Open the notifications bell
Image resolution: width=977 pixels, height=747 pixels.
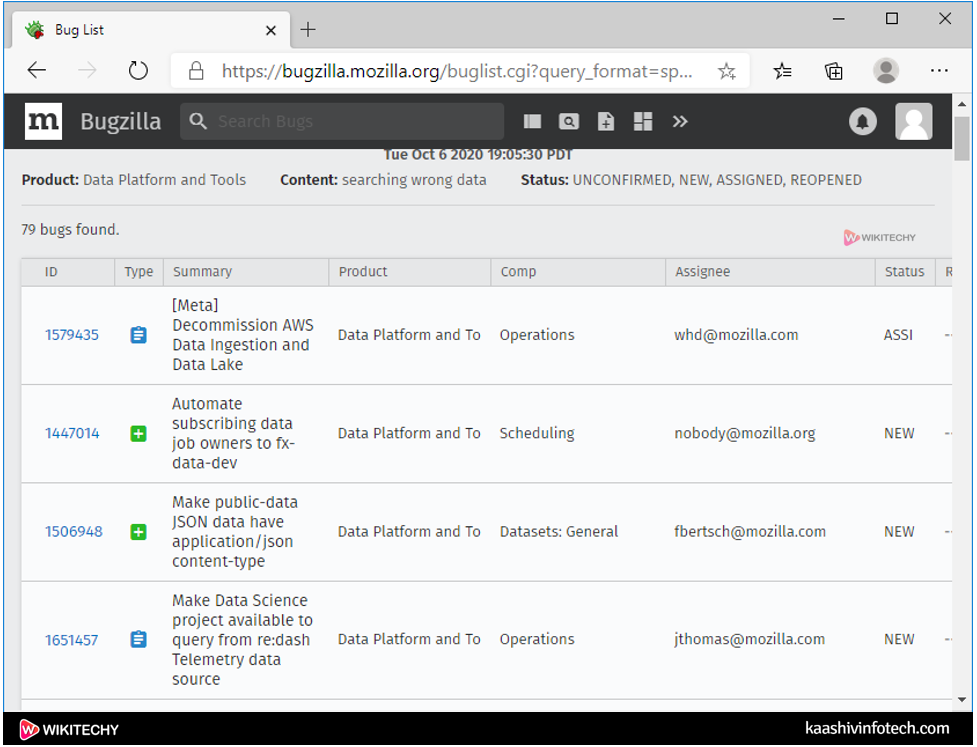coord(862,121)
